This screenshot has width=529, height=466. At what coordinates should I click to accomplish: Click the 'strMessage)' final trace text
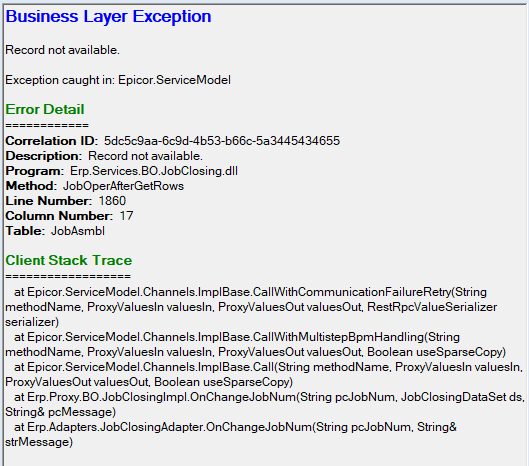click(x=39, y=442)
